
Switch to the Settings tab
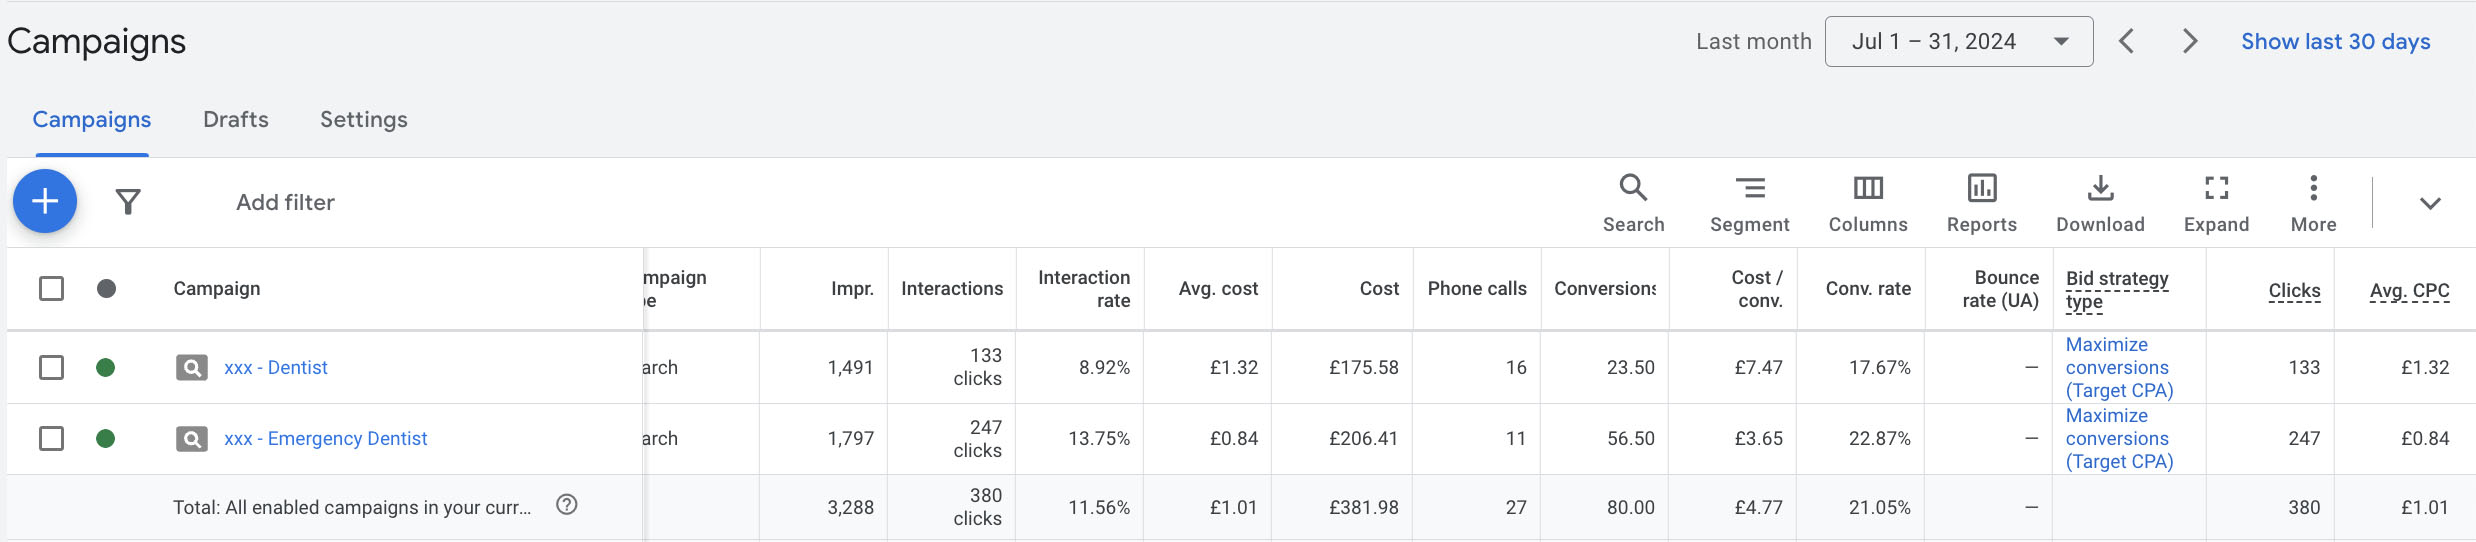[x=364, y=120]
